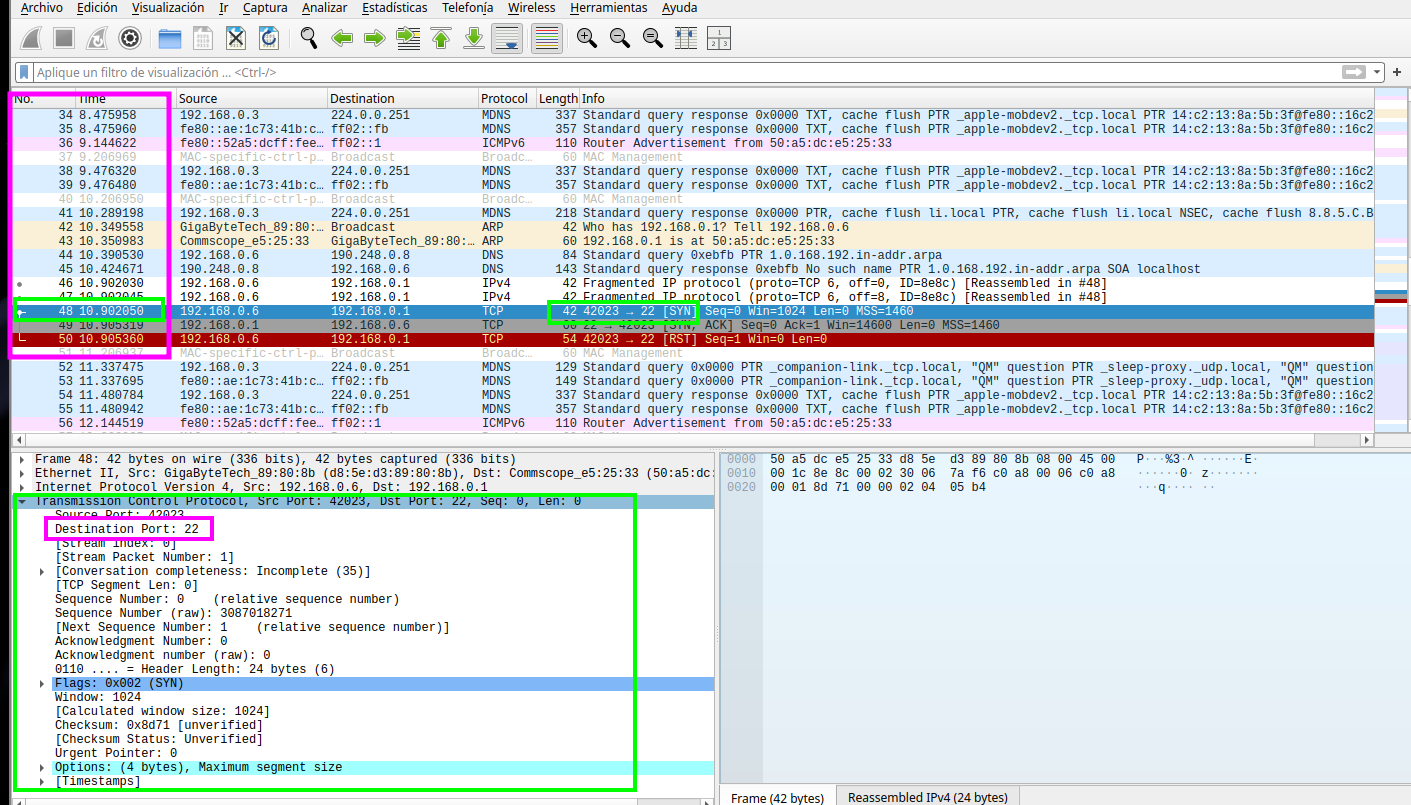The width and height of the screenshot is (1411, 805).
Task: Apply display filter arrow button
Action: pos(1354,72)
